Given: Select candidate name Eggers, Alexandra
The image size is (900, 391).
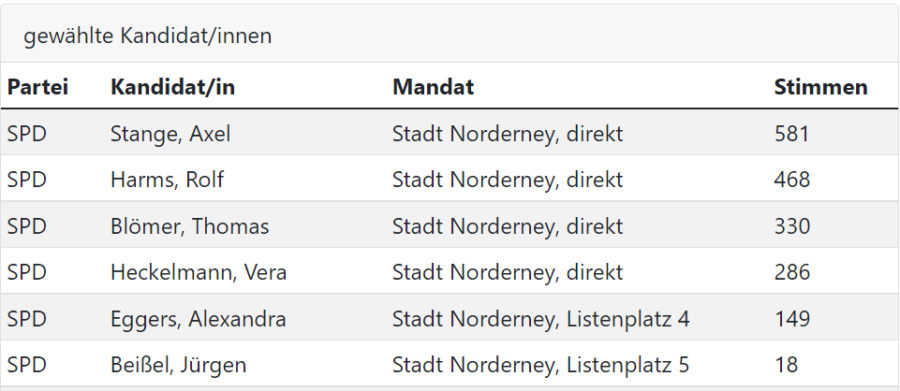Looking at the screenshot, I should click(x=198, y=319).
